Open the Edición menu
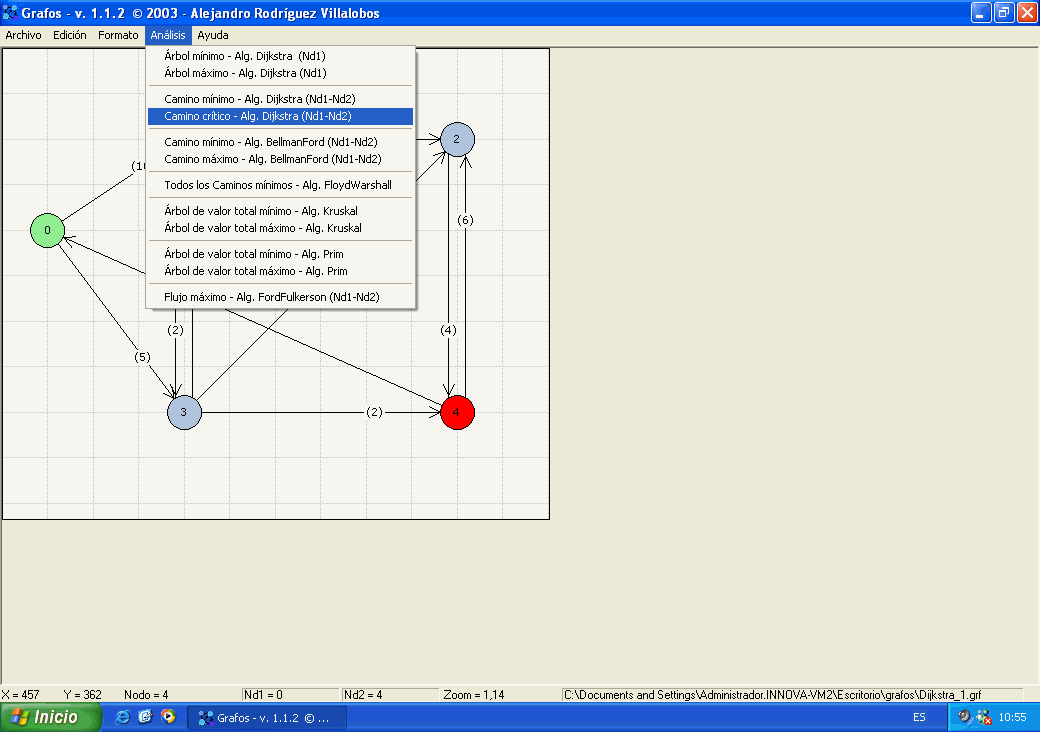Viewport: 1040px width, 732px height. tap(70, 35)
